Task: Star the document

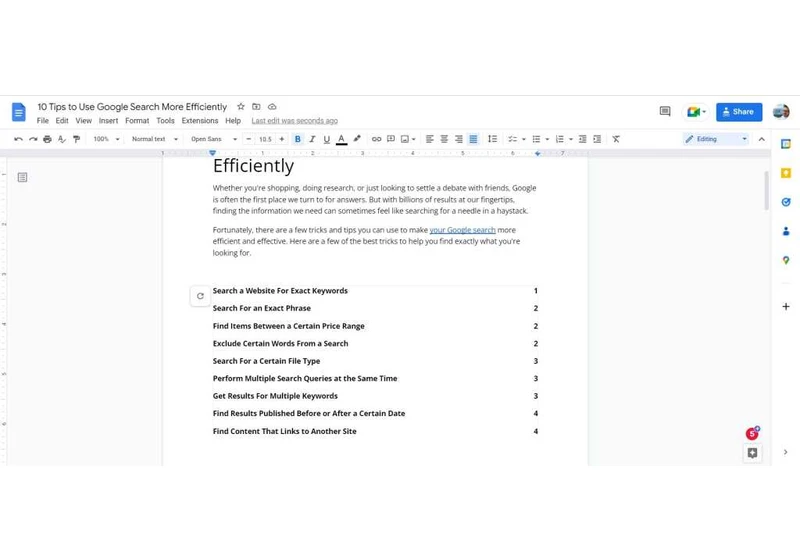Action: pyautogui.click(x=241, y=107)
